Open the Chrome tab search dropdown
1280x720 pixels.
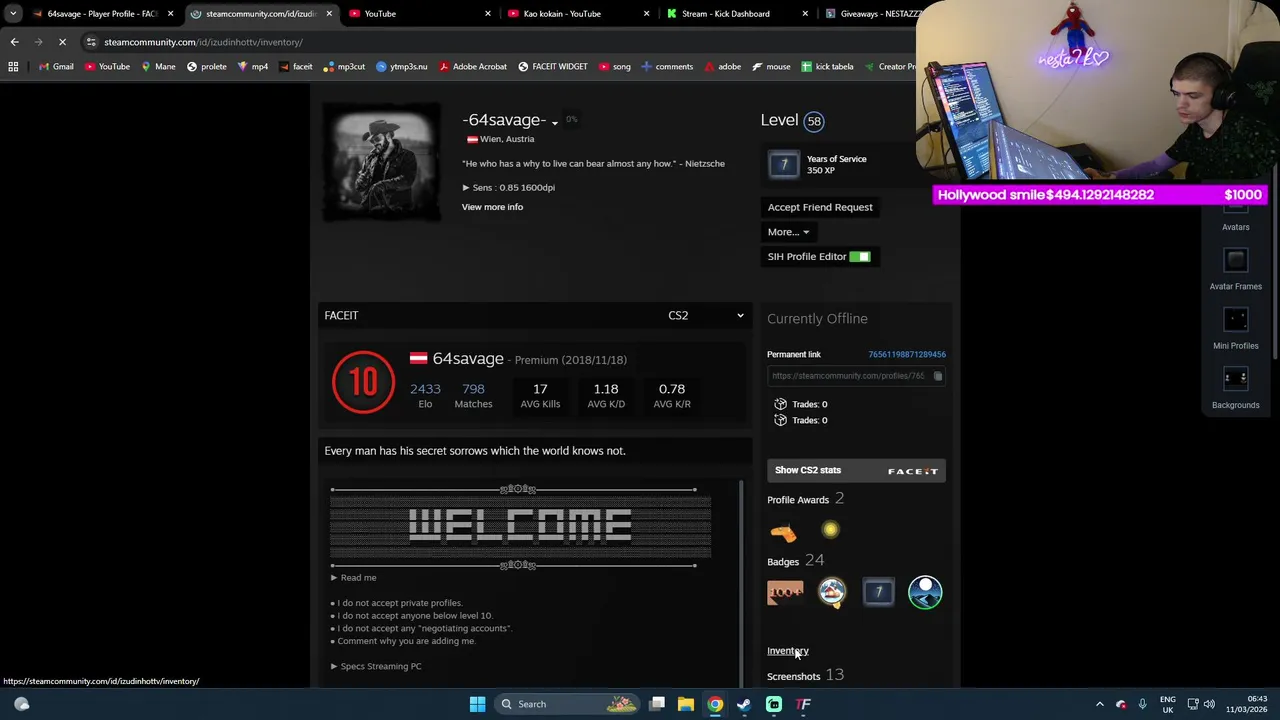pyautogui.click(x=13, y=14)
